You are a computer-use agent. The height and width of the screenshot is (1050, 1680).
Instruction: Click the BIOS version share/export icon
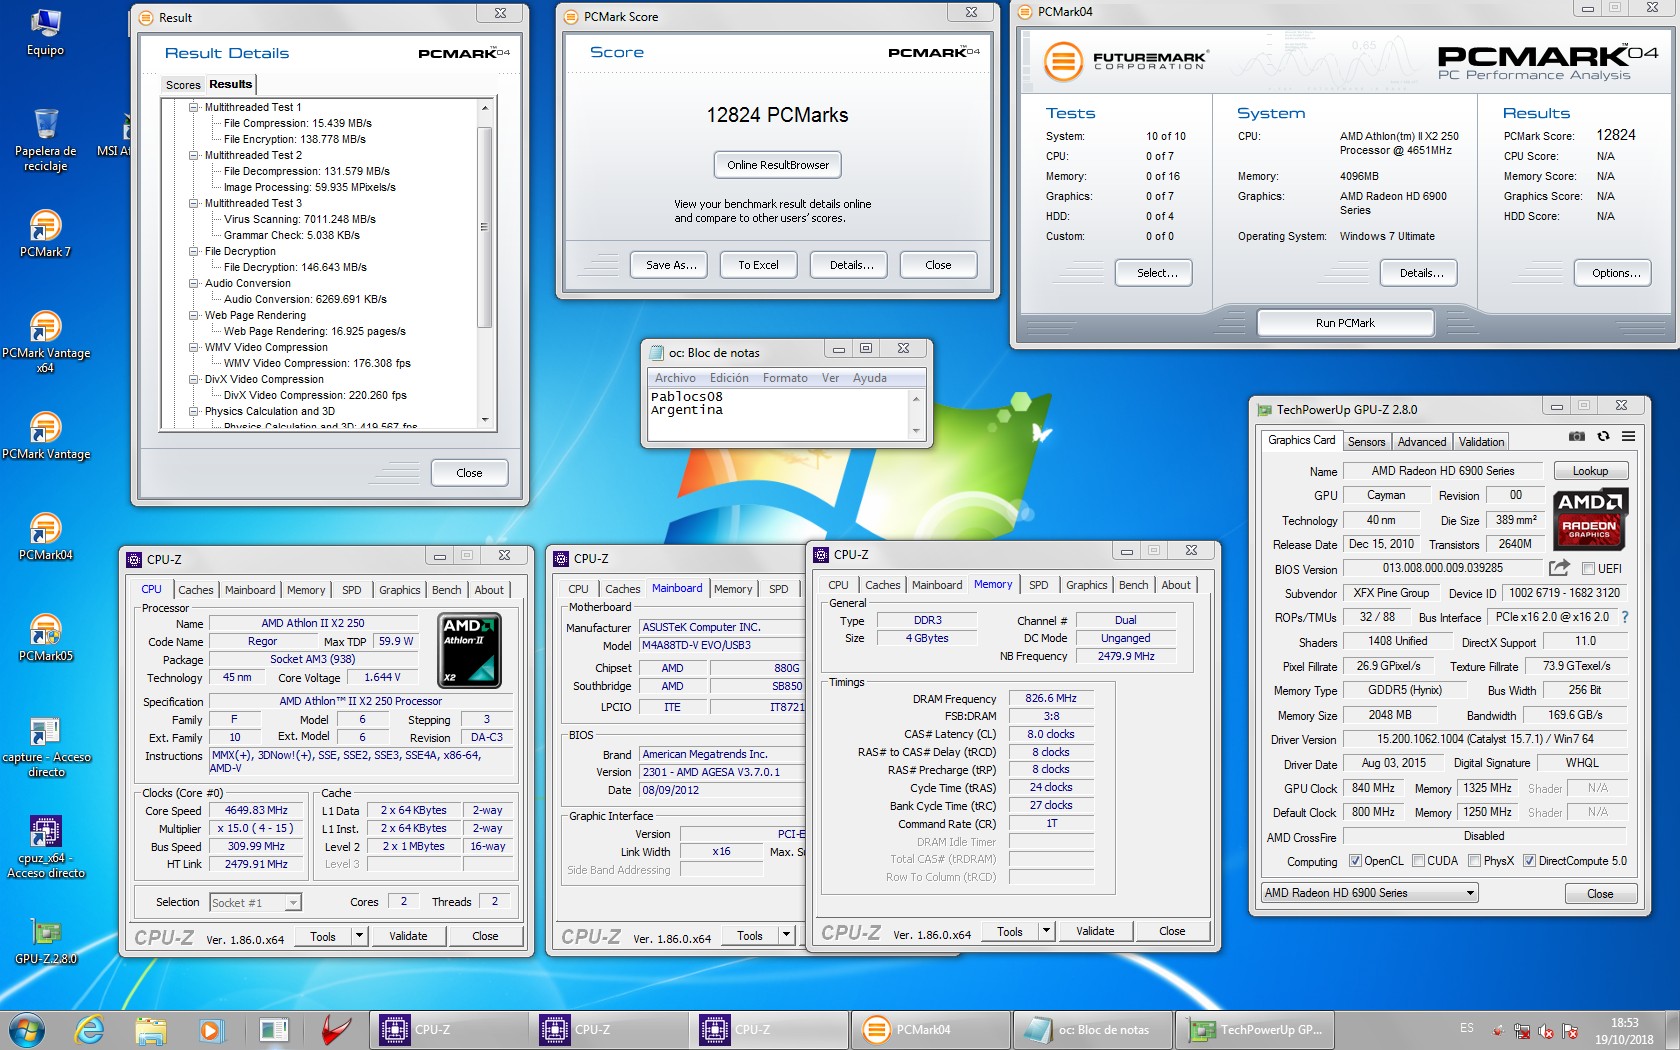1559,568
